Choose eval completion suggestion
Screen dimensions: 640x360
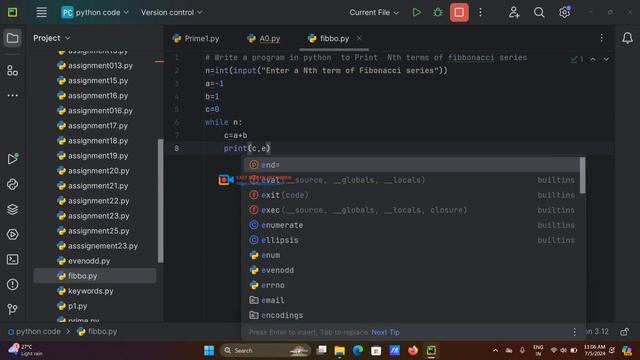point(412,180)
